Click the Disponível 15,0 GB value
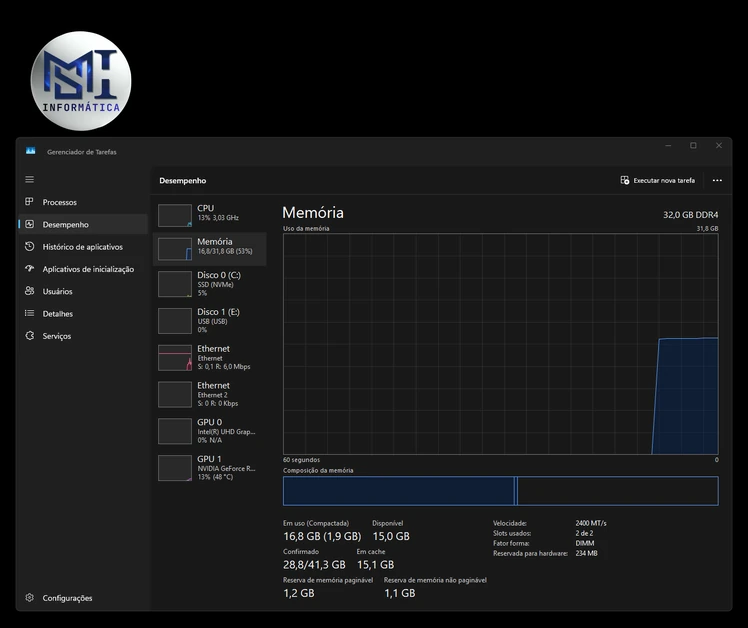 click(391, 536)
